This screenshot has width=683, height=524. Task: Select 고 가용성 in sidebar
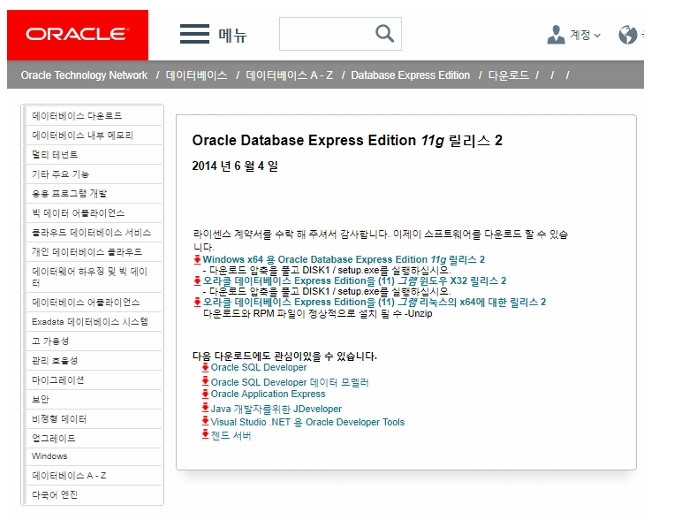click(x=94, y=341)
